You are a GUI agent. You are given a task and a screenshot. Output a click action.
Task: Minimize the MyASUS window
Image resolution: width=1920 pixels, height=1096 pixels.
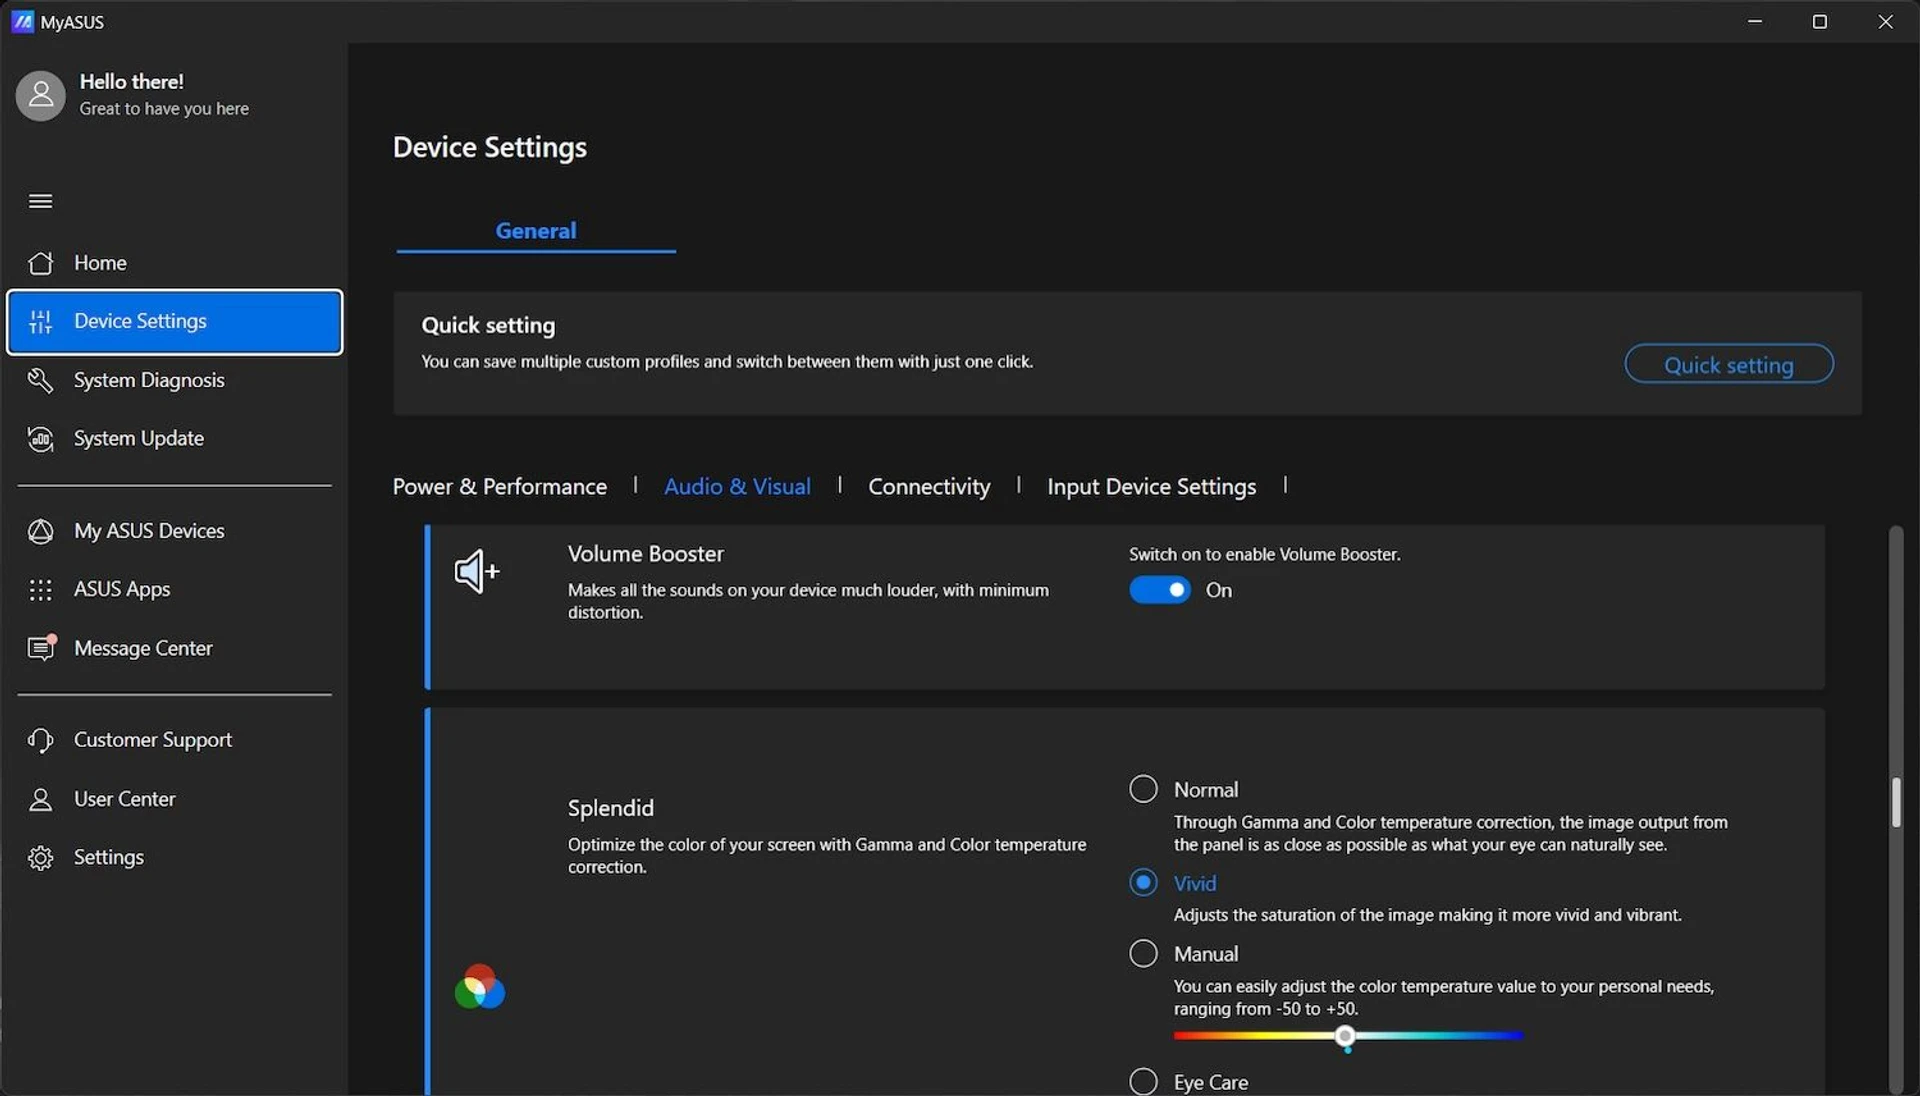click(1754, 21)
